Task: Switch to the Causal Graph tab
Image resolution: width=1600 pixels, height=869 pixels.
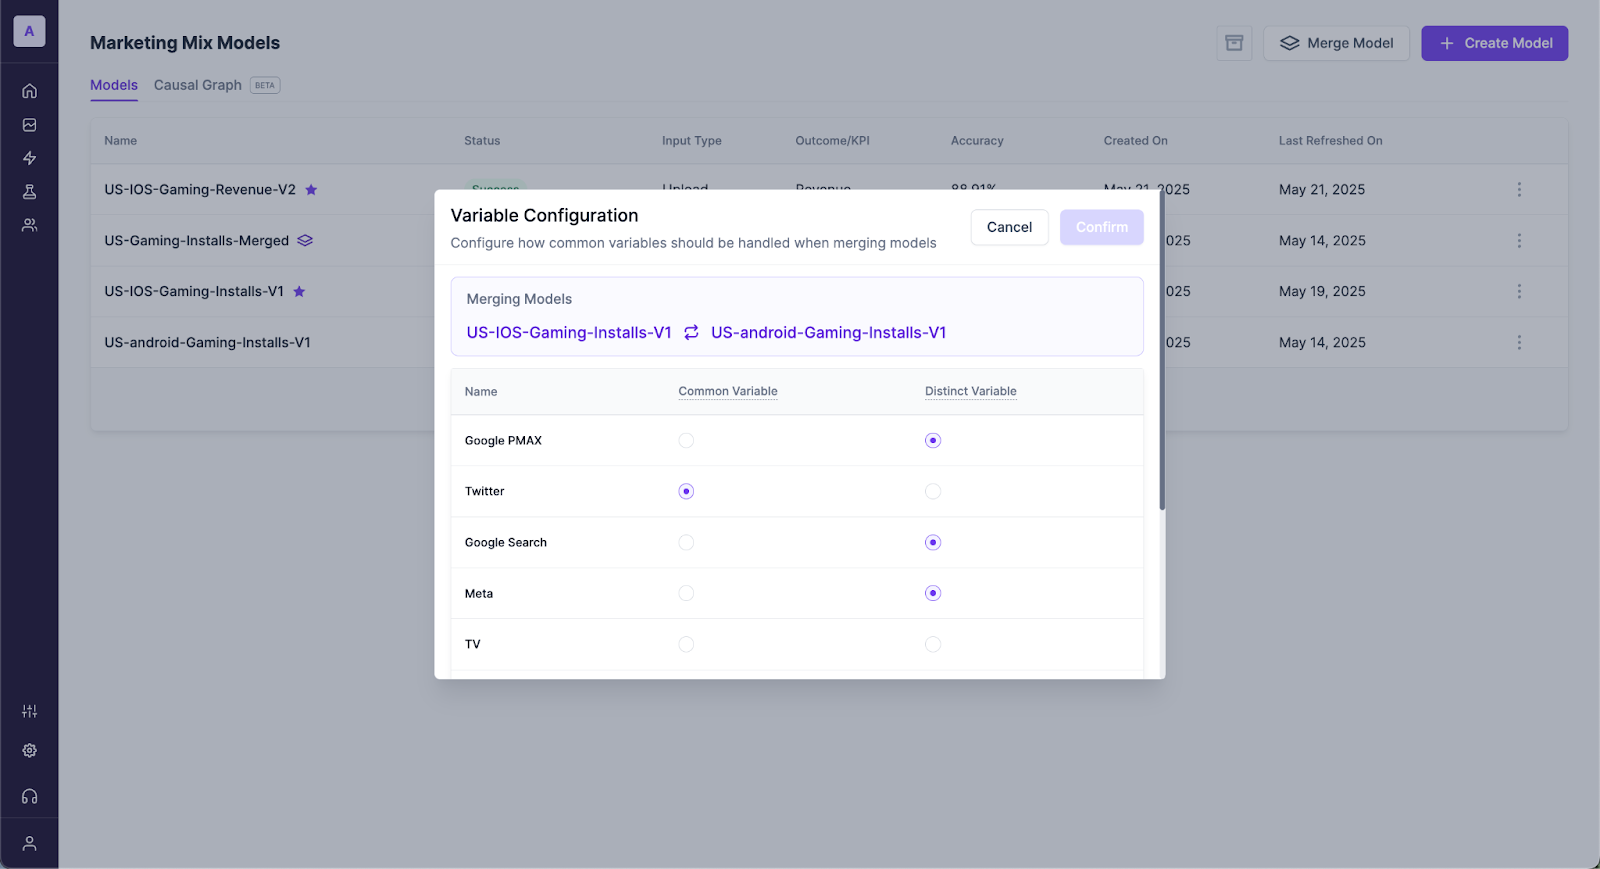Action: [198, 85]
